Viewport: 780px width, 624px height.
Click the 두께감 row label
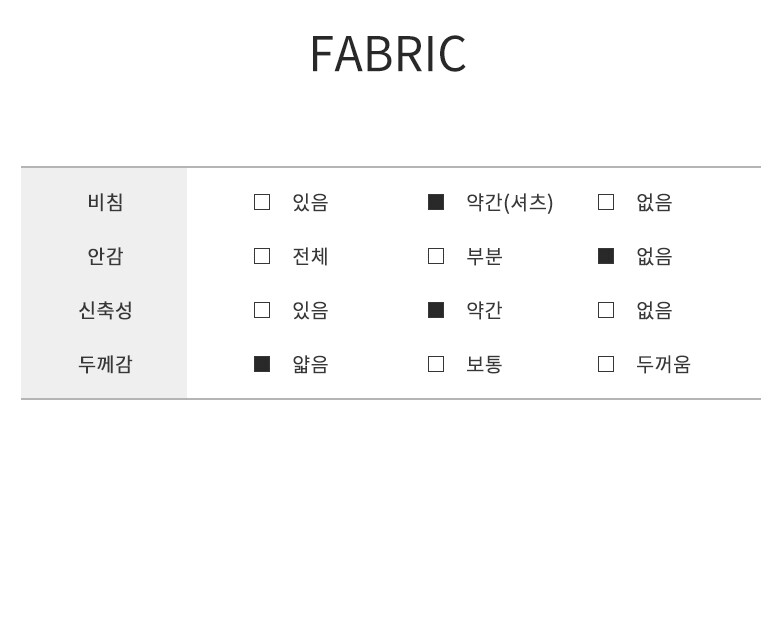click(x=105, y=364)
